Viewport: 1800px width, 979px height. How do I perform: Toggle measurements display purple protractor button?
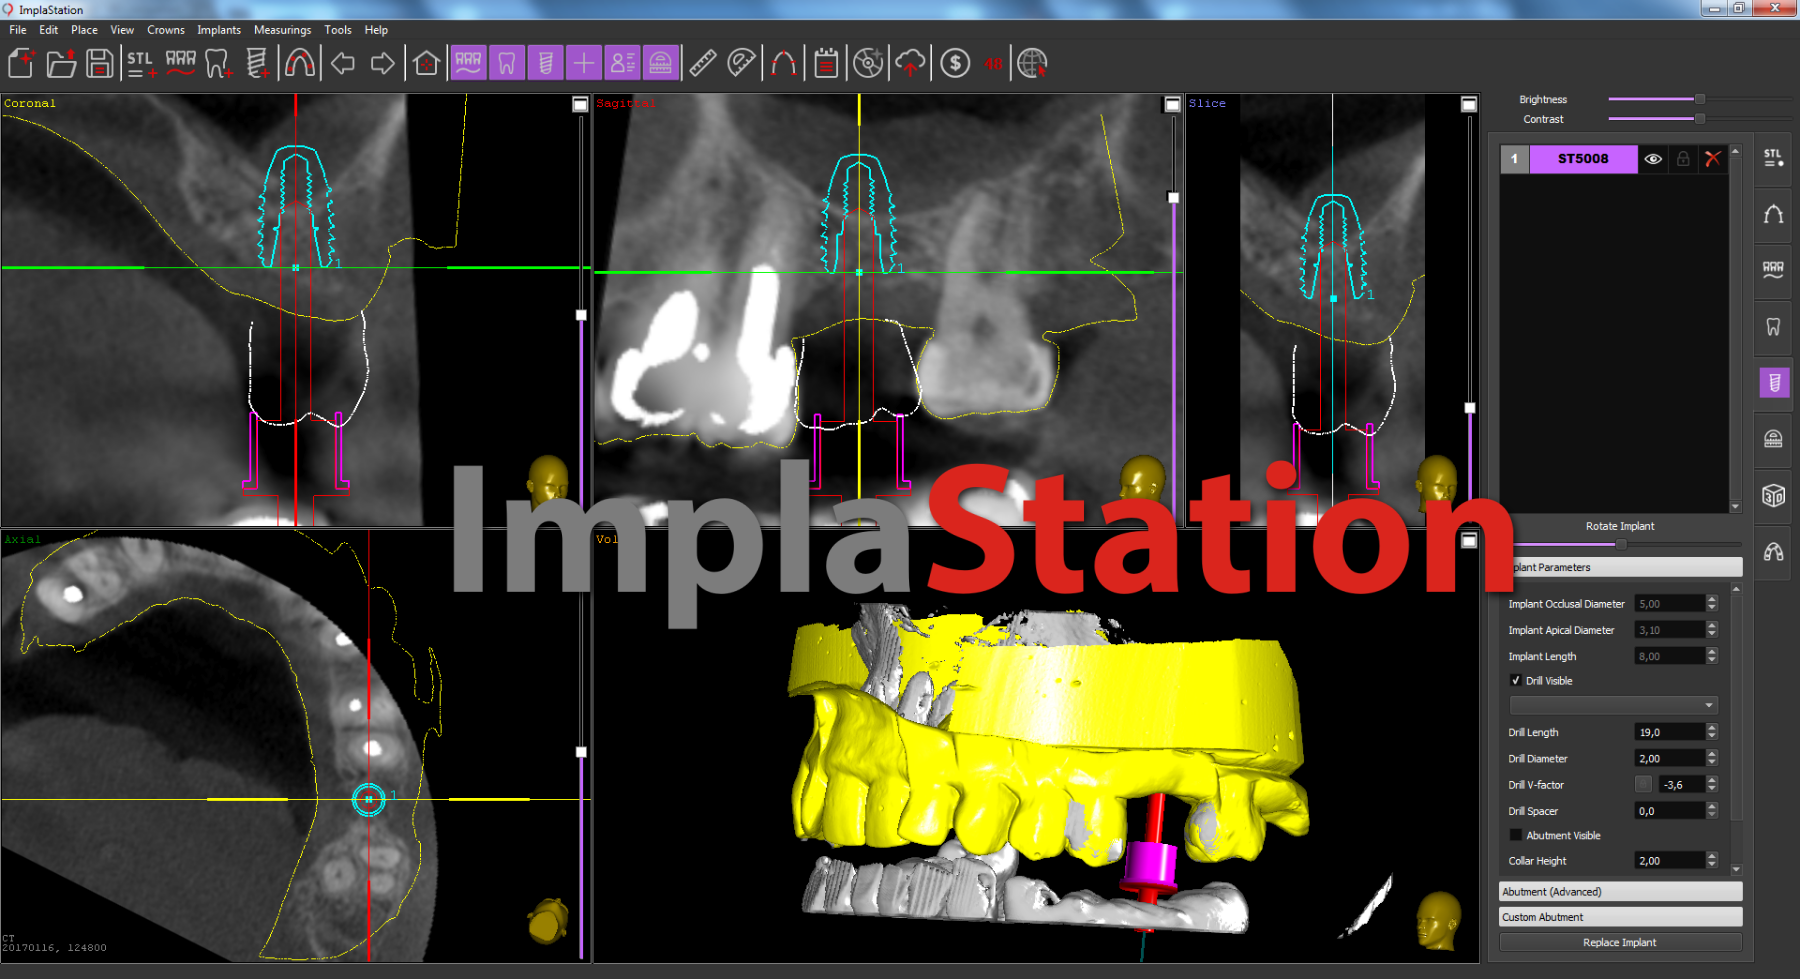pyautogui.click(x=661, y=63)
